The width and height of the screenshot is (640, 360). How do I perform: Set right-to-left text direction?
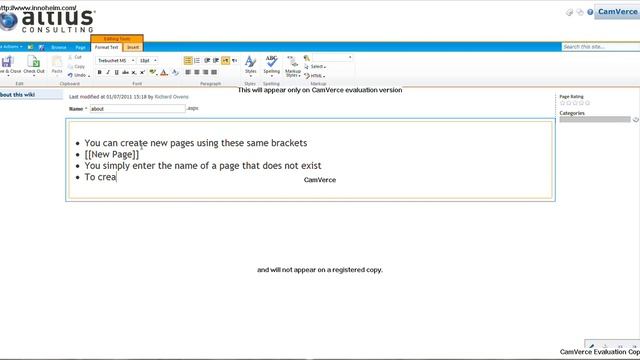pyautogui.click(x=234, y=60)
